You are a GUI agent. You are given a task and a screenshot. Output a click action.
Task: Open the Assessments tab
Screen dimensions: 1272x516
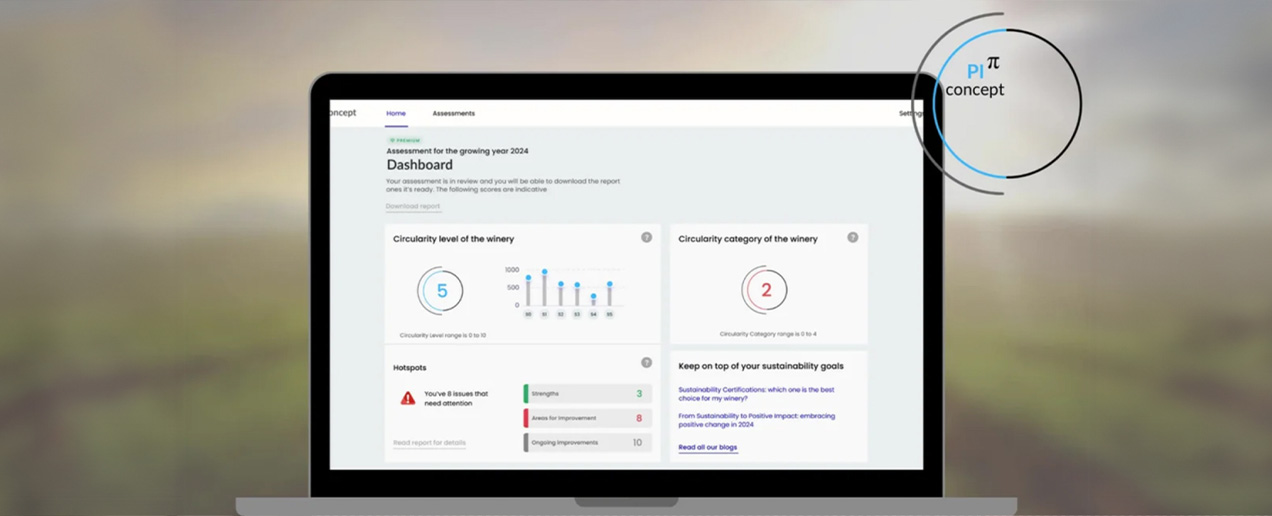[x=453, y=114]
